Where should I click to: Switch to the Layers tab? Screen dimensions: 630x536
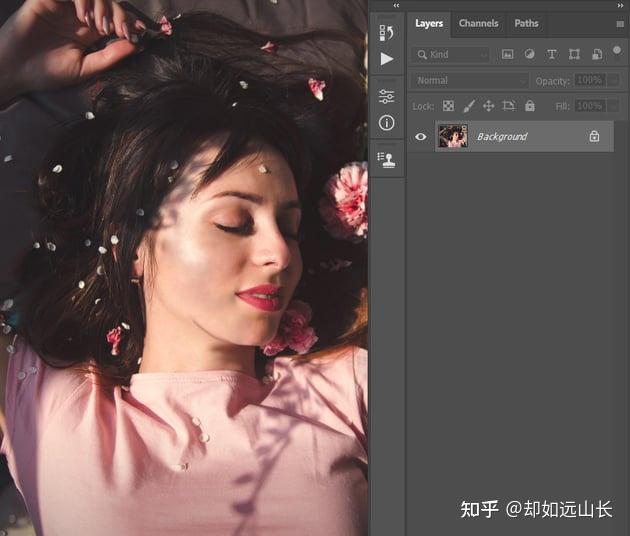(x=429, y=23)
